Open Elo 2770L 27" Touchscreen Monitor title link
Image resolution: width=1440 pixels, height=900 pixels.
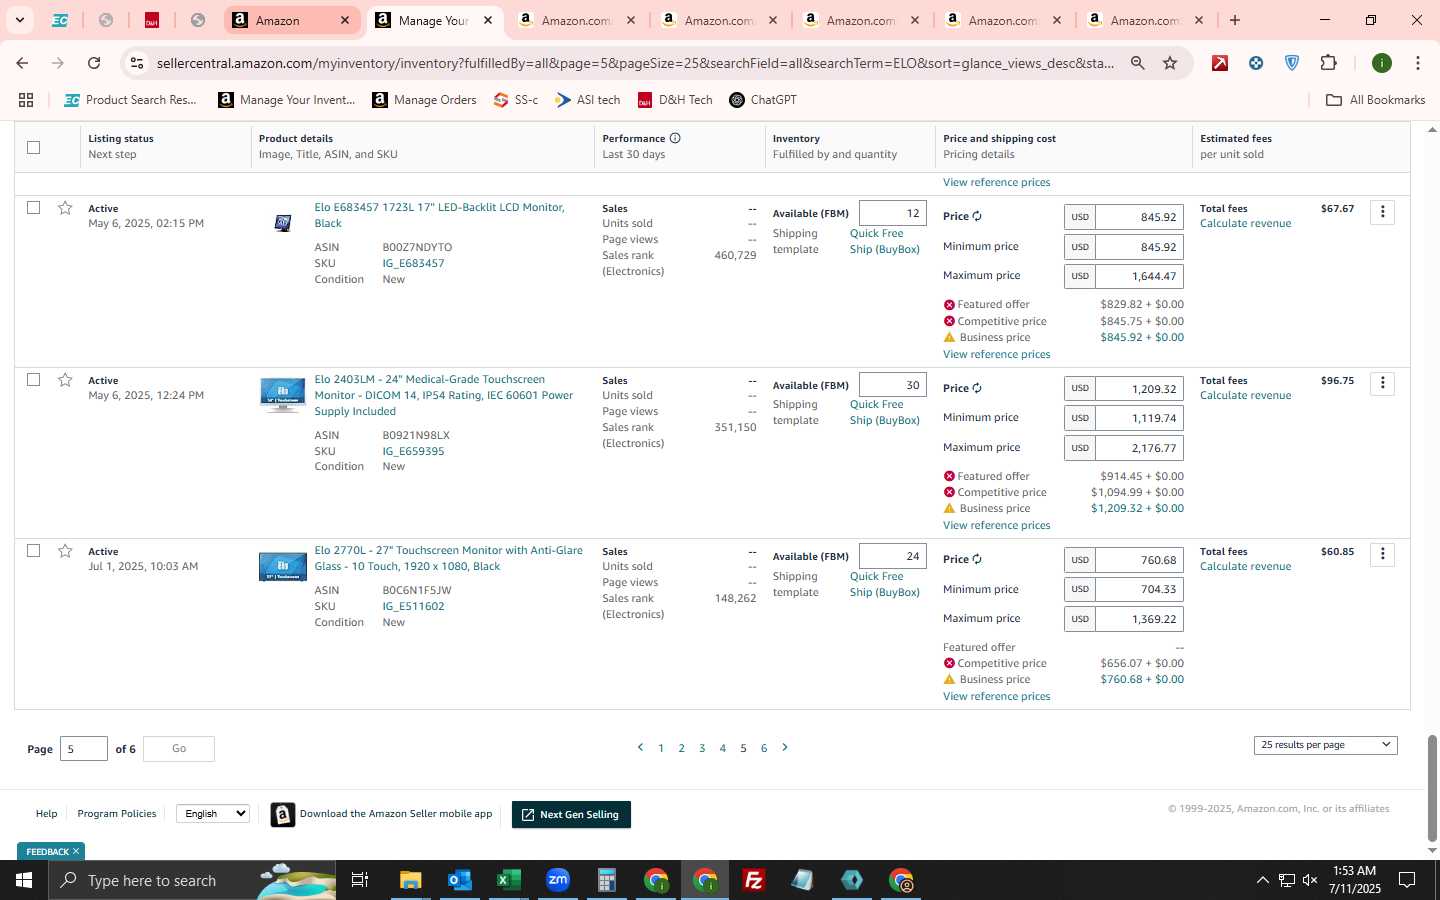point(448,558)
